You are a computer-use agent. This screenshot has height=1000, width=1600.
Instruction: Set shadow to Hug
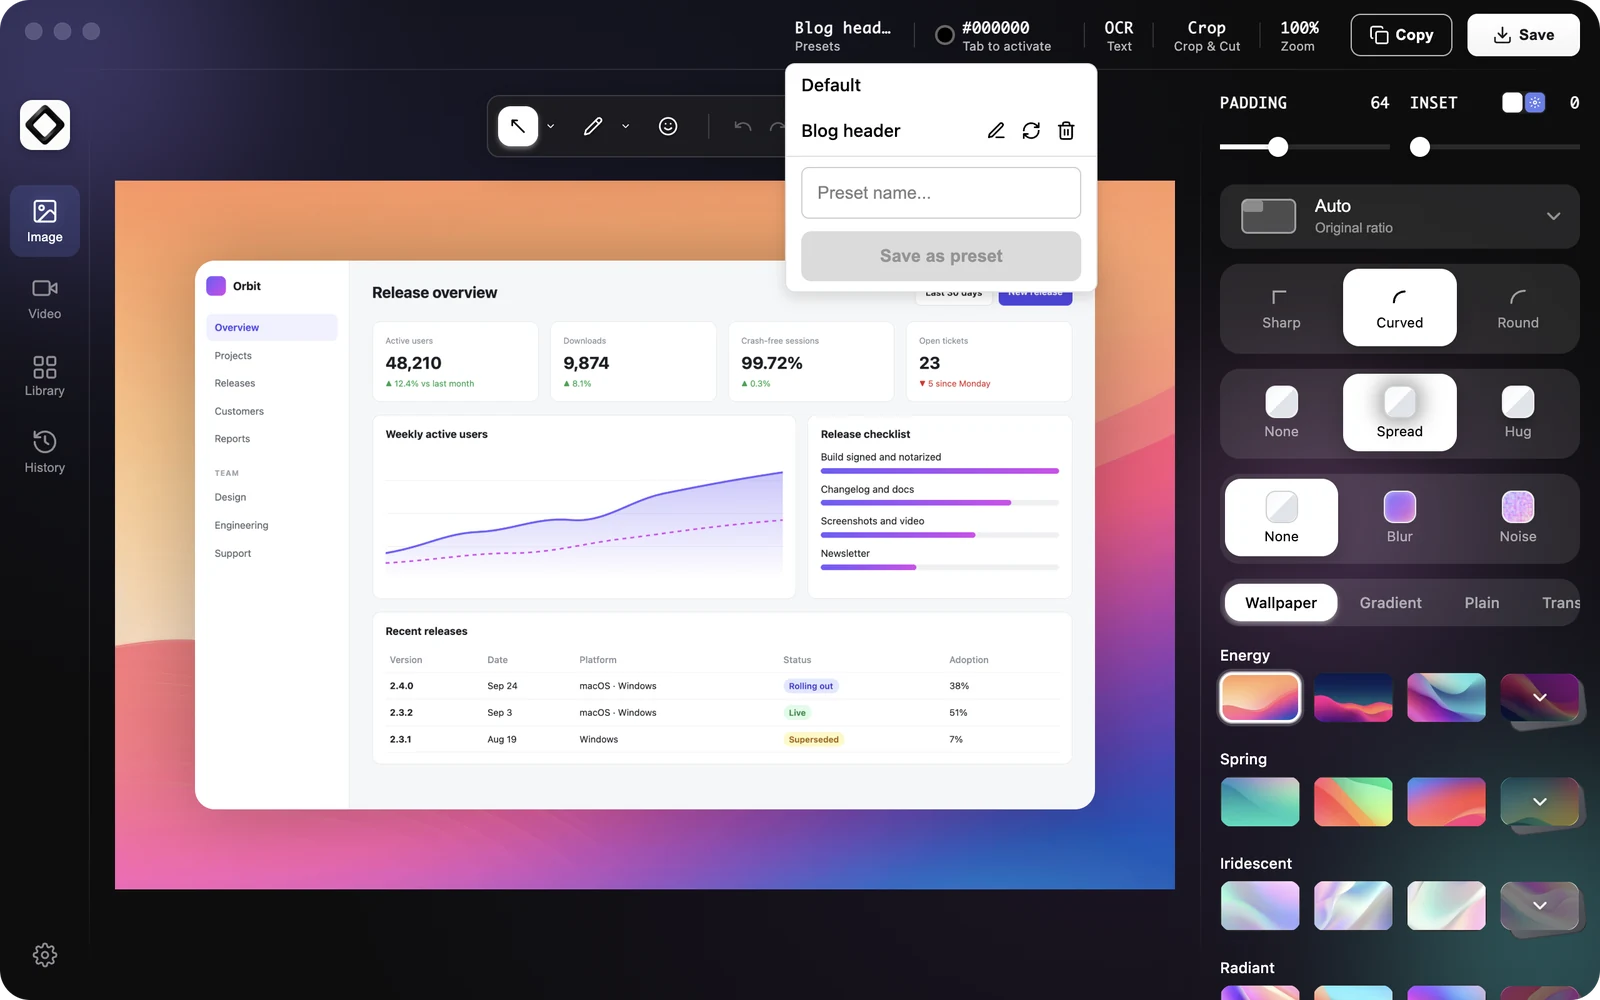tap(1518, 413)
